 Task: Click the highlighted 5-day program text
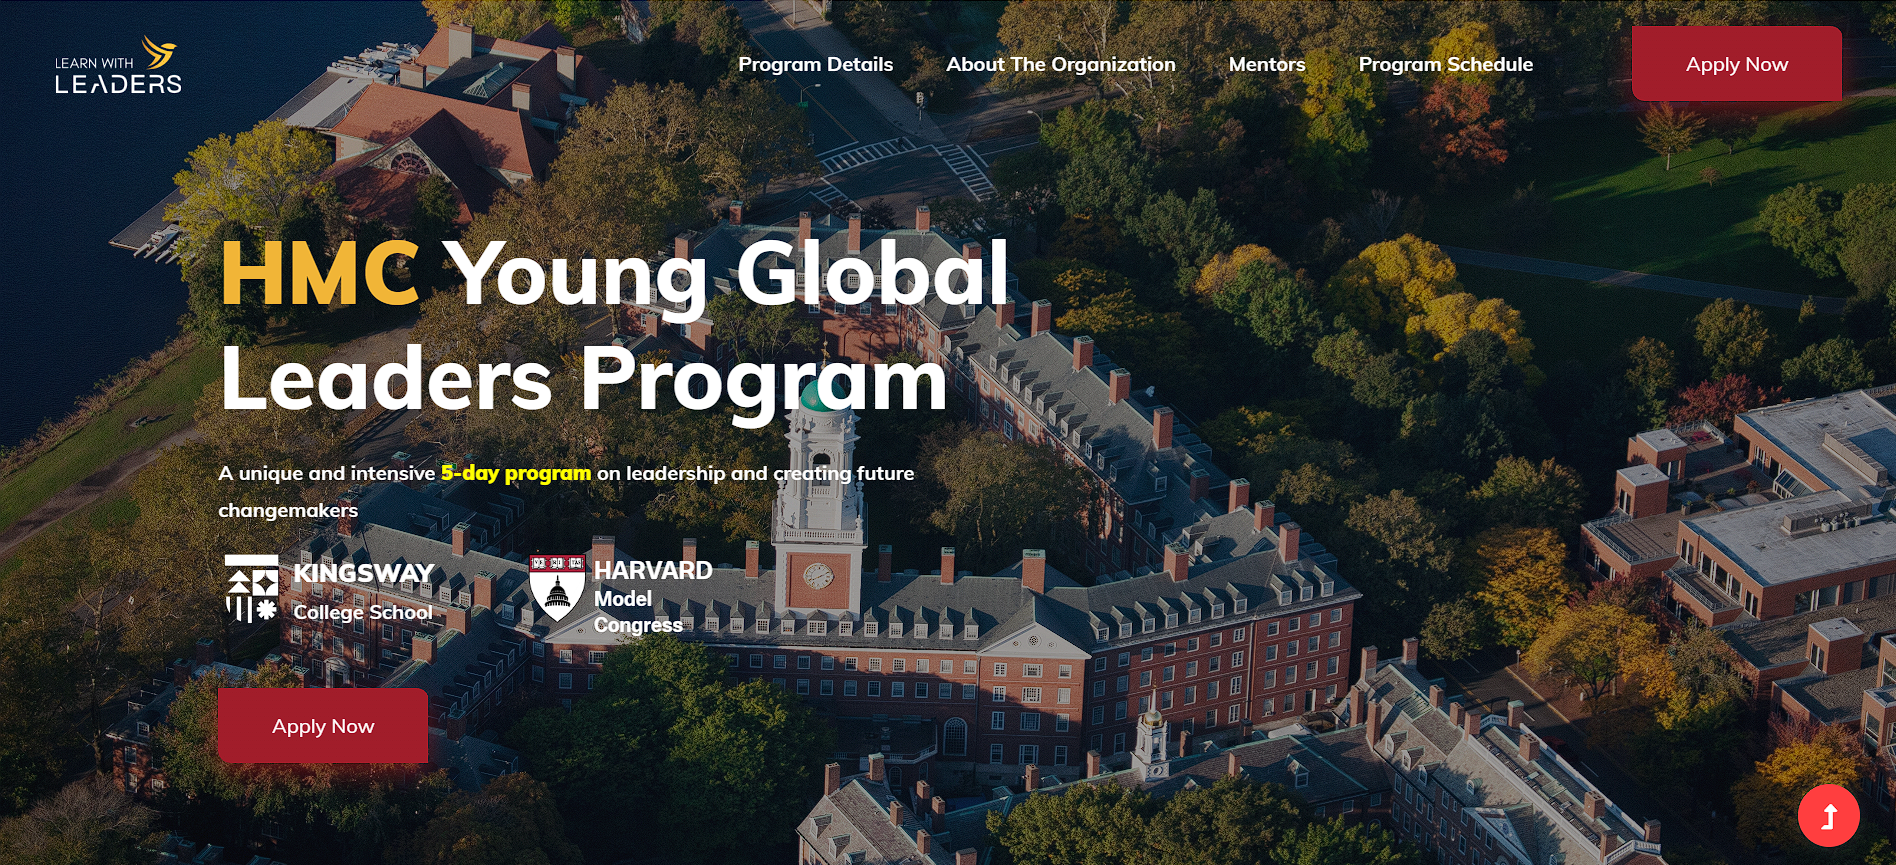[516, 473]
